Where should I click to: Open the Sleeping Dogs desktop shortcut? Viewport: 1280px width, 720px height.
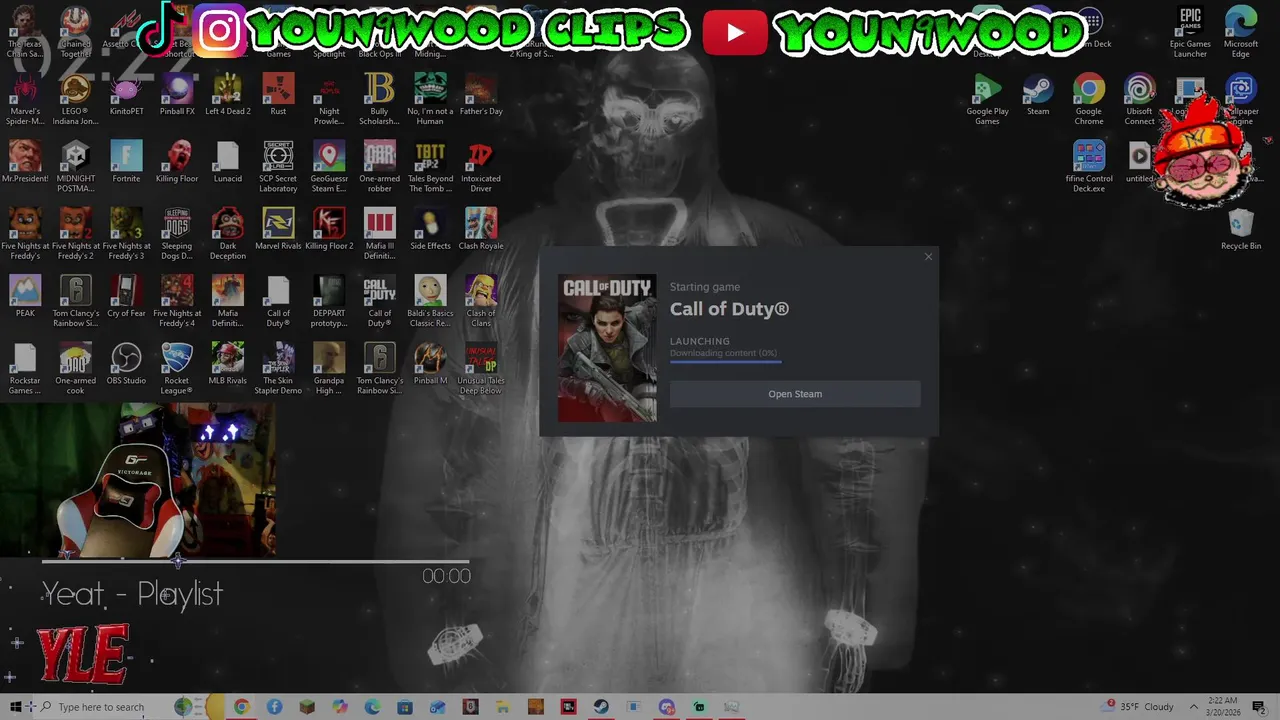point(177,233)
